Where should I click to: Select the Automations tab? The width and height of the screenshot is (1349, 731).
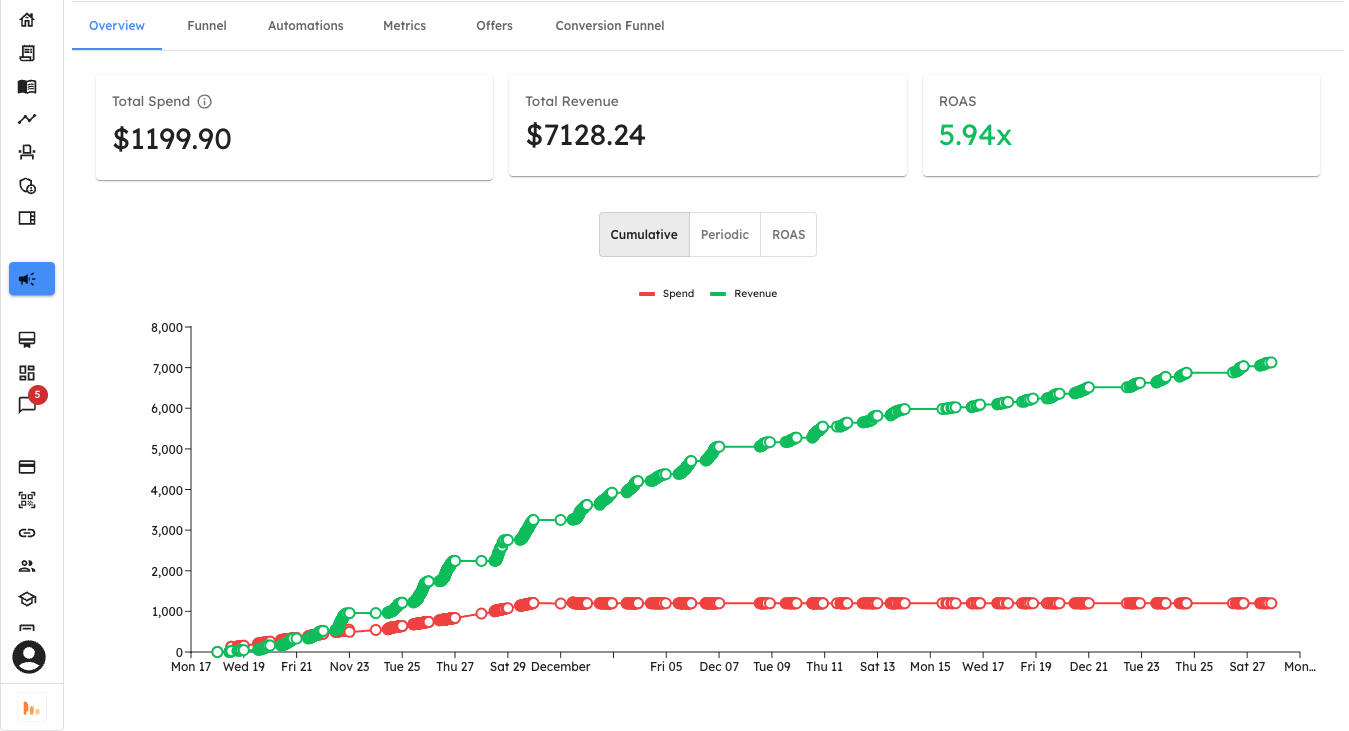[x=305, y=25]
